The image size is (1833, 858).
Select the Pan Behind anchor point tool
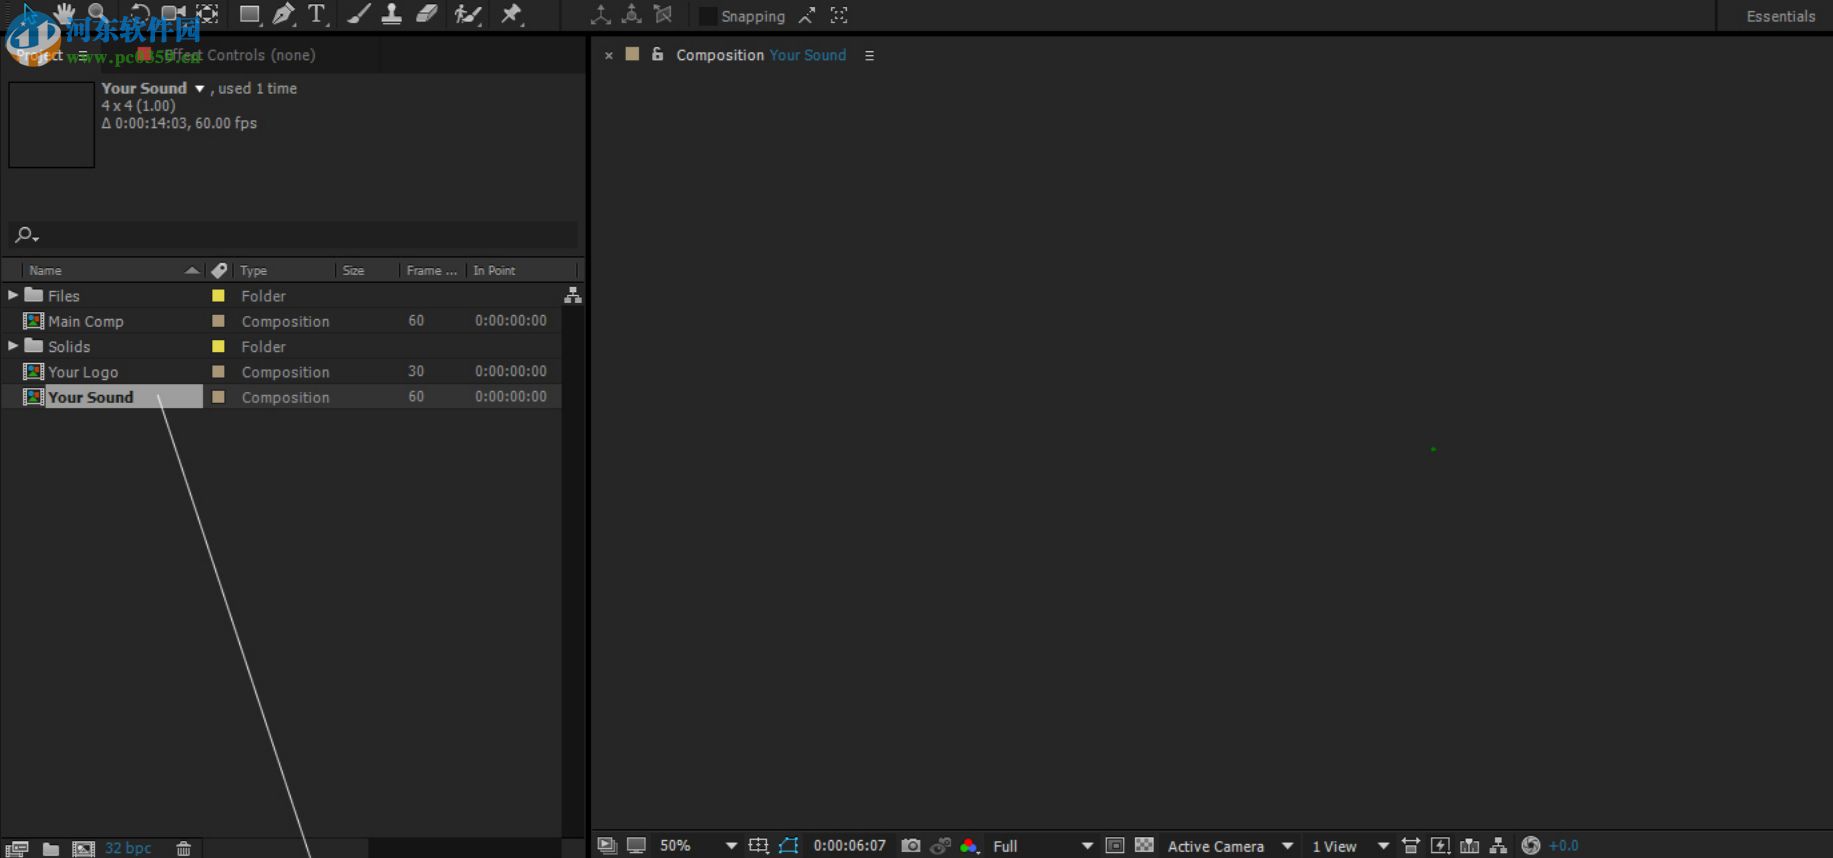pos(207,14)
